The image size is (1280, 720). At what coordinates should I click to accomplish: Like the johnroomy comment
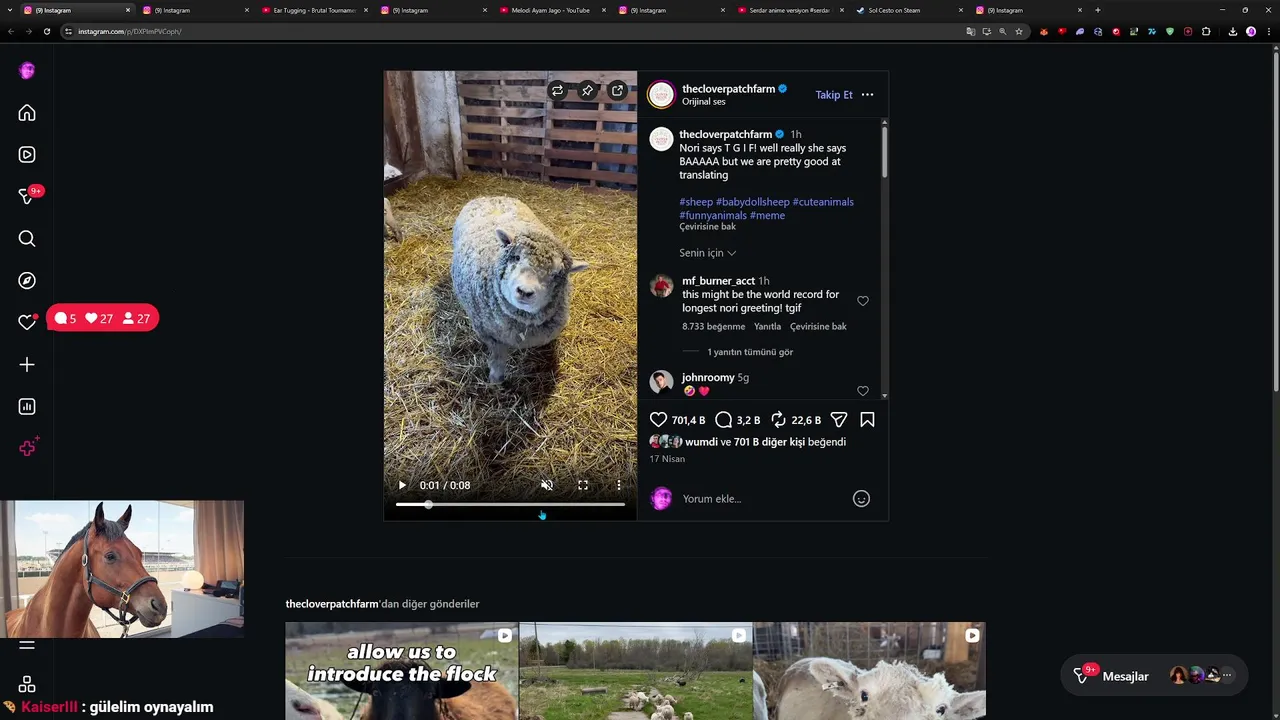tap(863, 391)
